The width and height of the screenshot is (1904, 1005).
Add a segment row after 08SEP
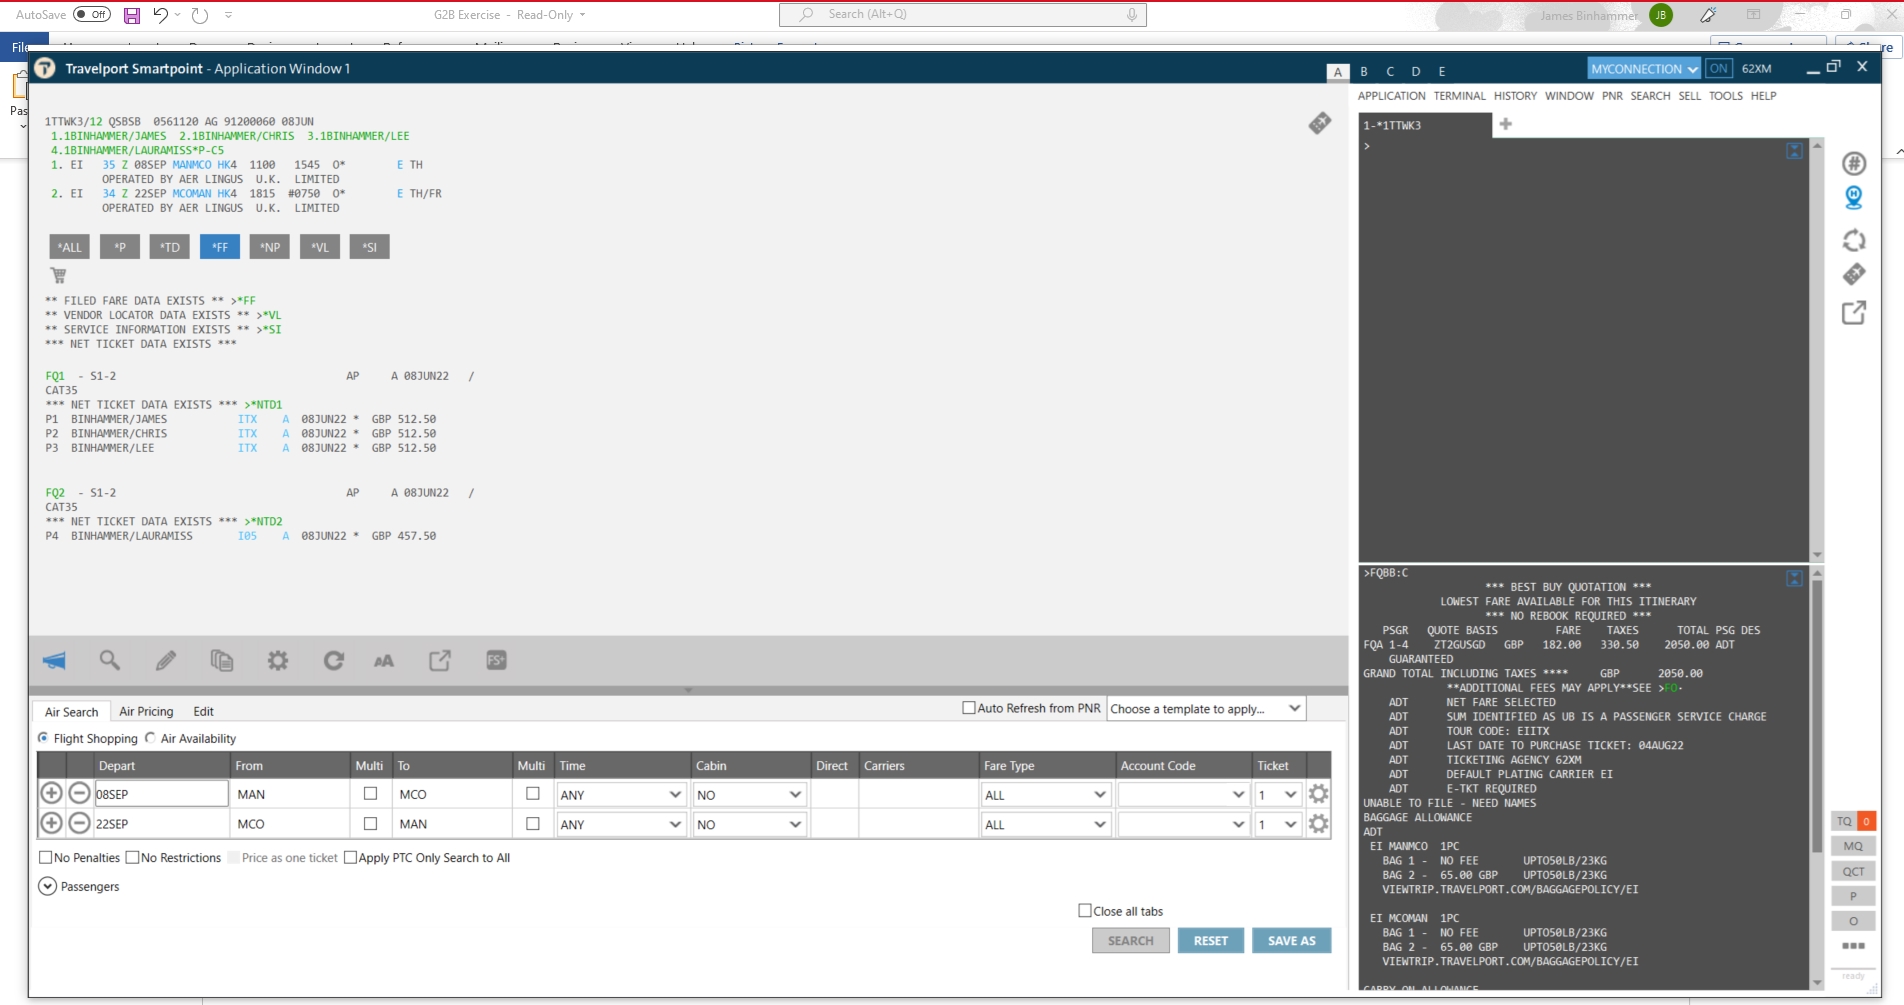51,794
